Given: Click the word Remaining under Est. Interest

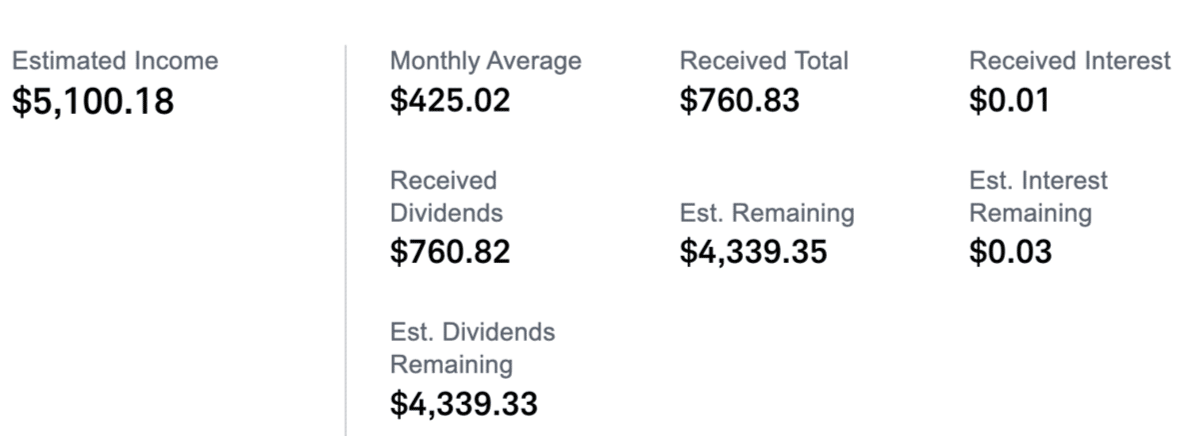Looking at the screenshot, I should pyautogui.click(x=1030, y=213).
